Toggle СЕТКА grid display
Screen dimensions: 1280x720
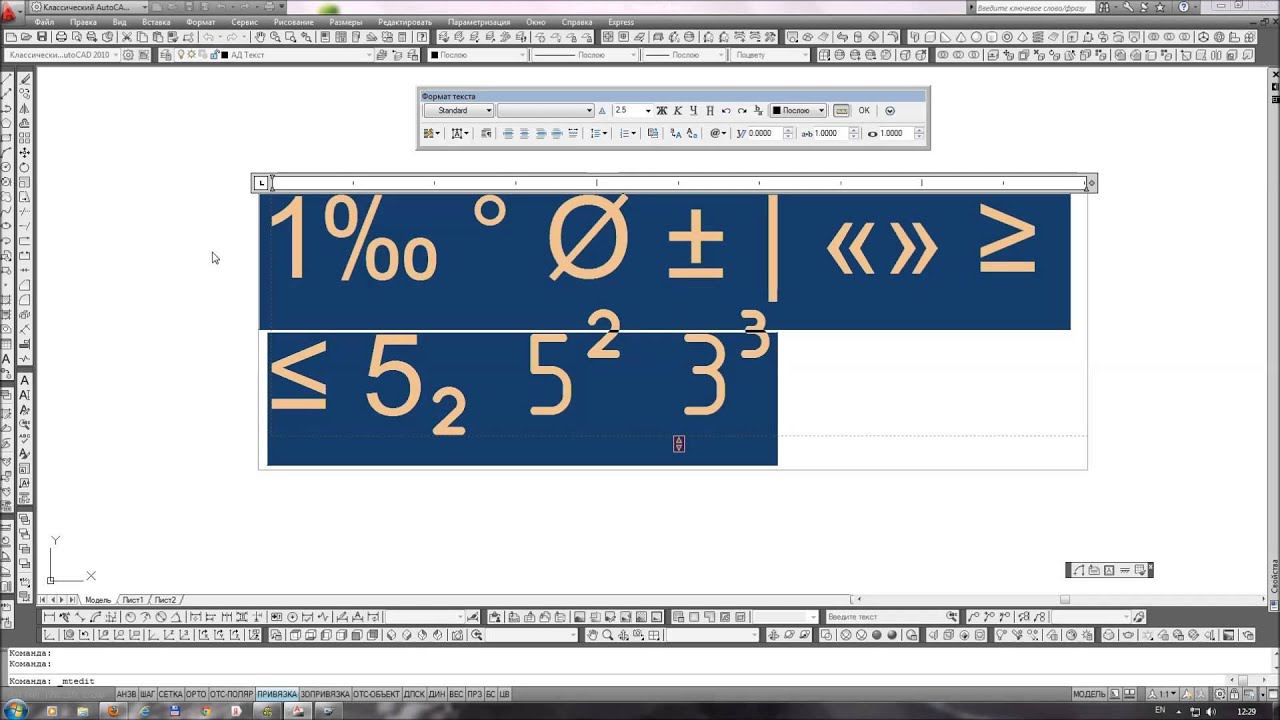coord(171,694)
